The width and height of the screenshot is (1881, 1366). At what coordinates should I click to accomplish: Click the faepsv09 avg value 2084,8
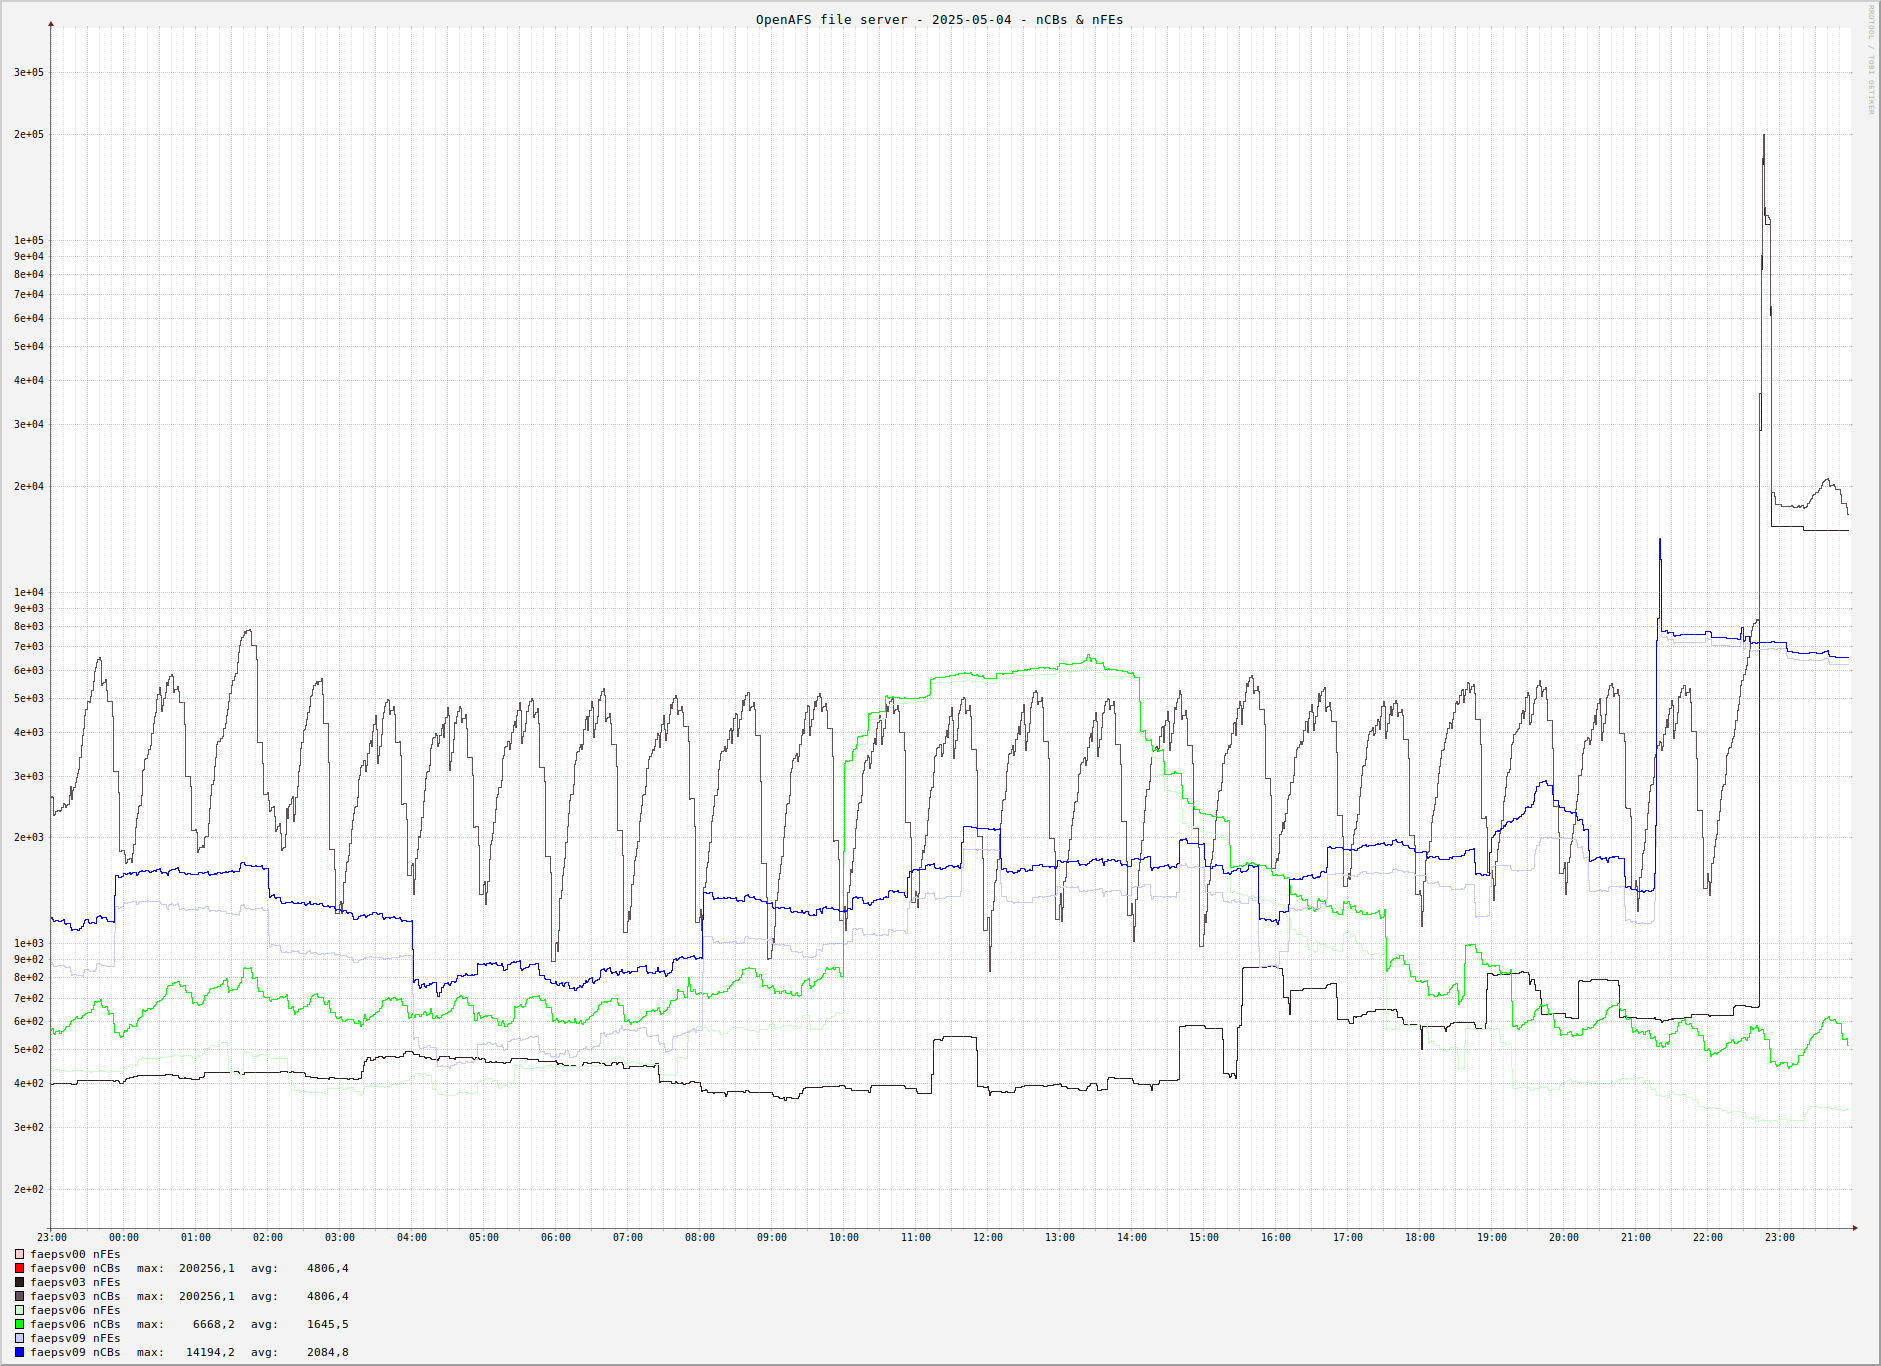327,1352
